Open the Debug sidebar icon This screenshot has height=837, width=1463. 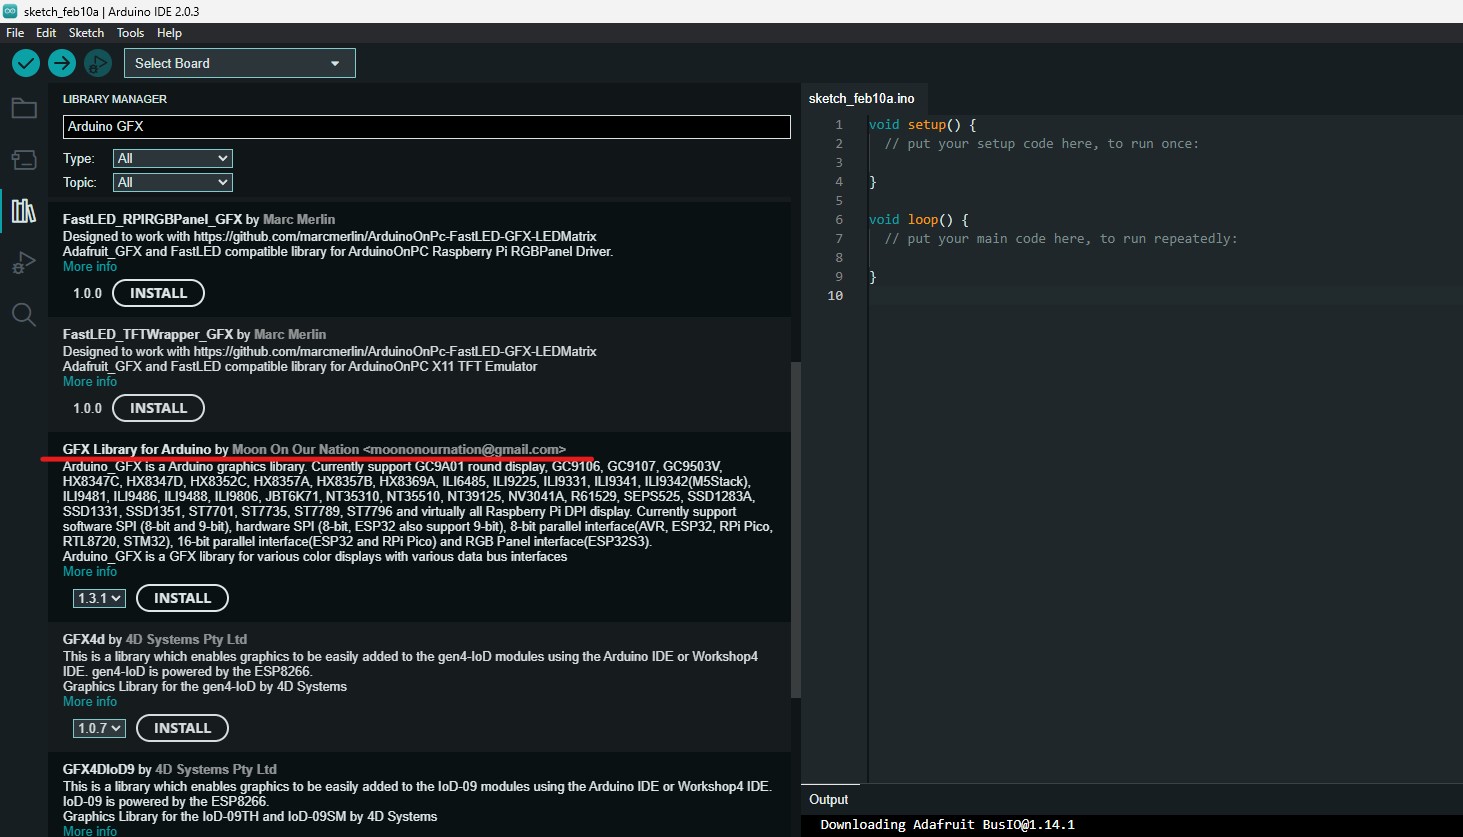[24, 263]
